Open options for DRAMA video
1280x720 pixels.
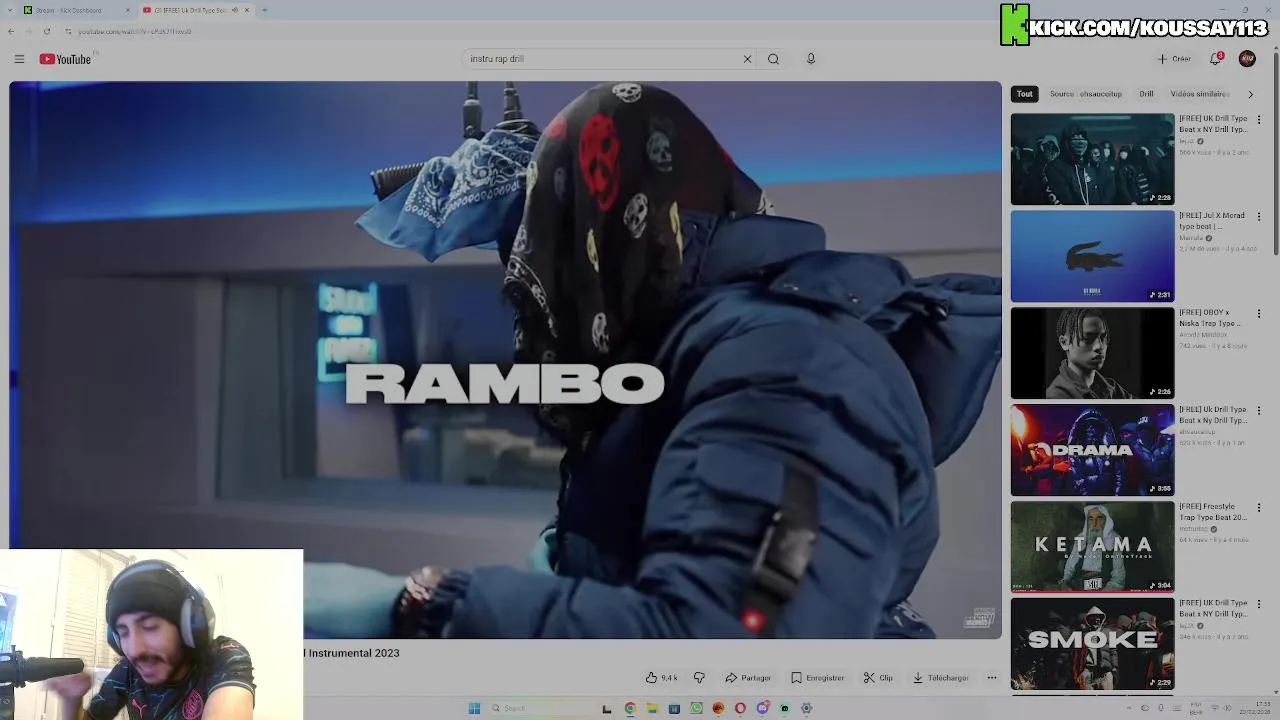click(x=1259, y=411)
